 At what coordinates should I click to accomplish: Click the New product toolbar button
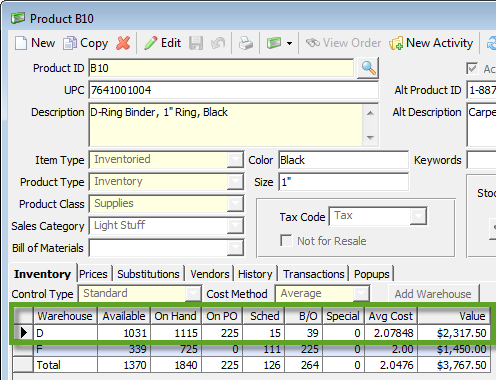(x=35, y=43)
